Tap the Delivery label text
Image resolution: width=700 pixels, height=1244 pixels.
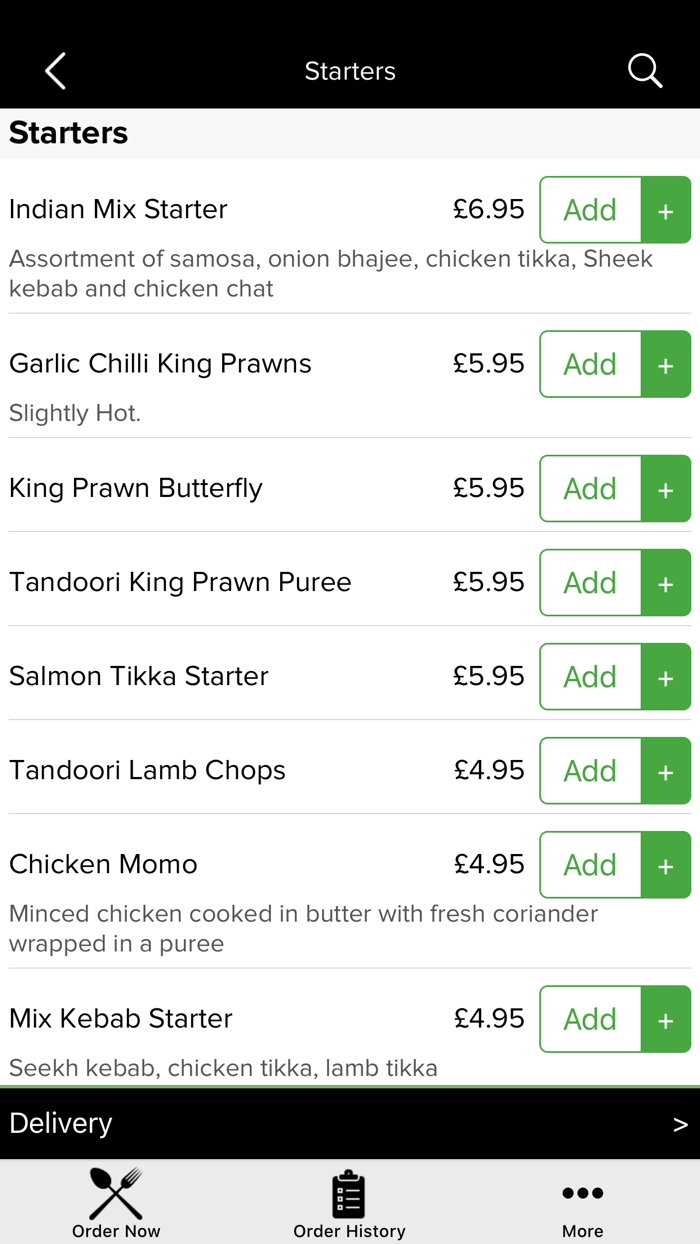pyautogui.click(x=61, y=1123)
